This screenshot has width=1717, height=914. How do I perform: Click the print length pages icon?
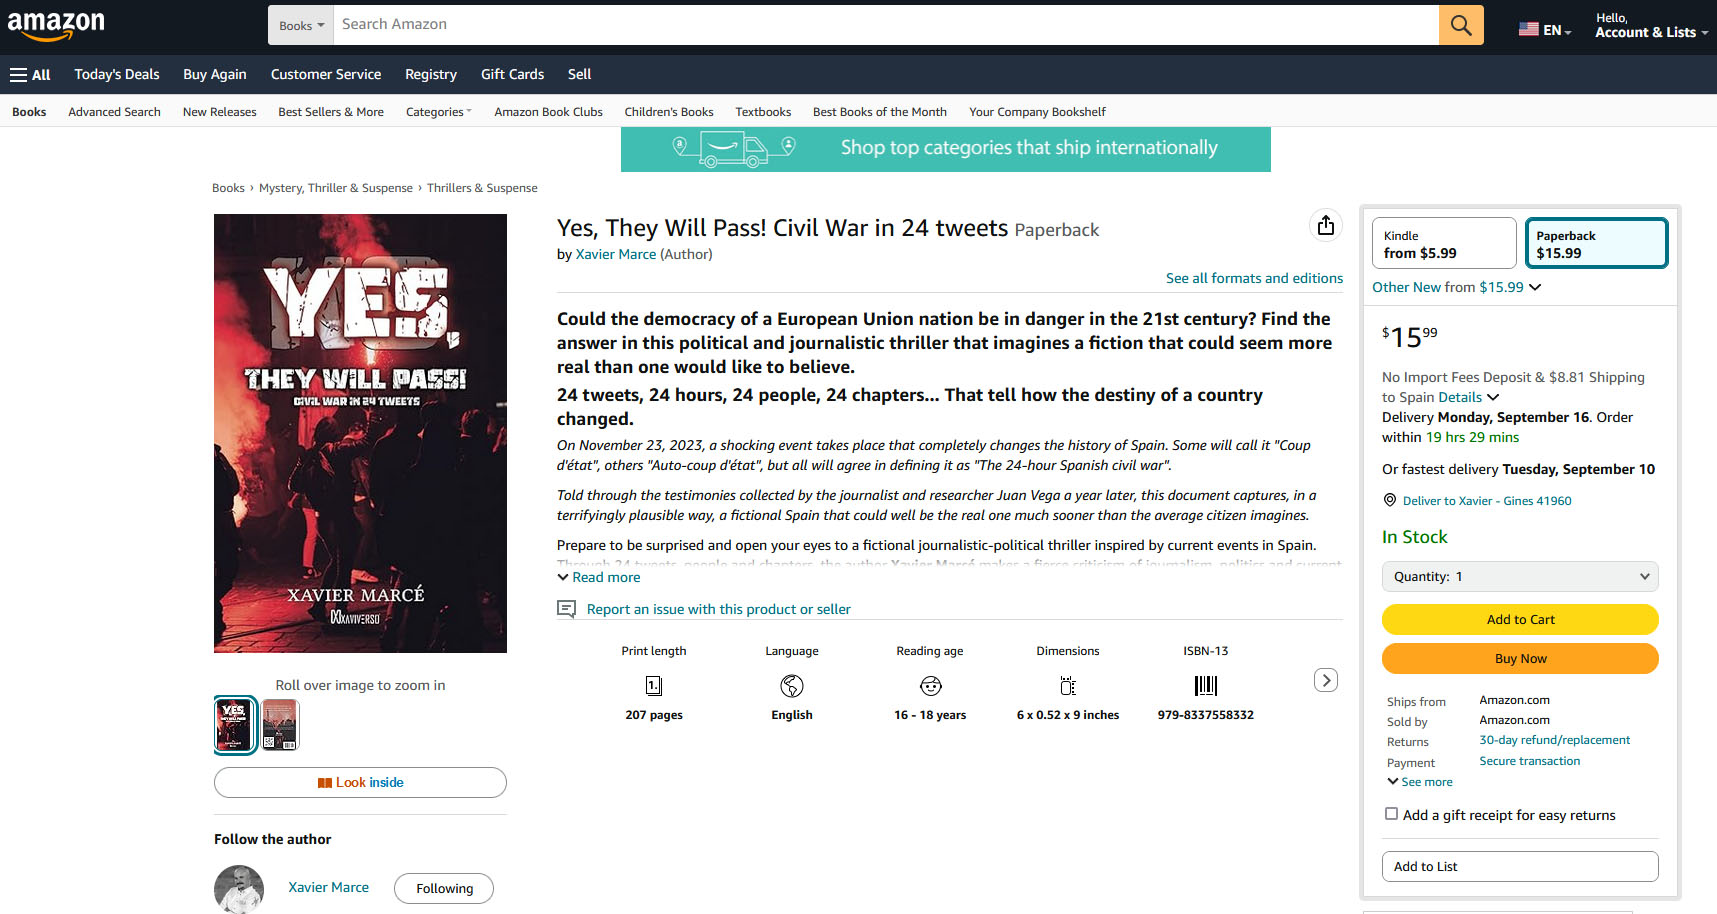point(653,686)
